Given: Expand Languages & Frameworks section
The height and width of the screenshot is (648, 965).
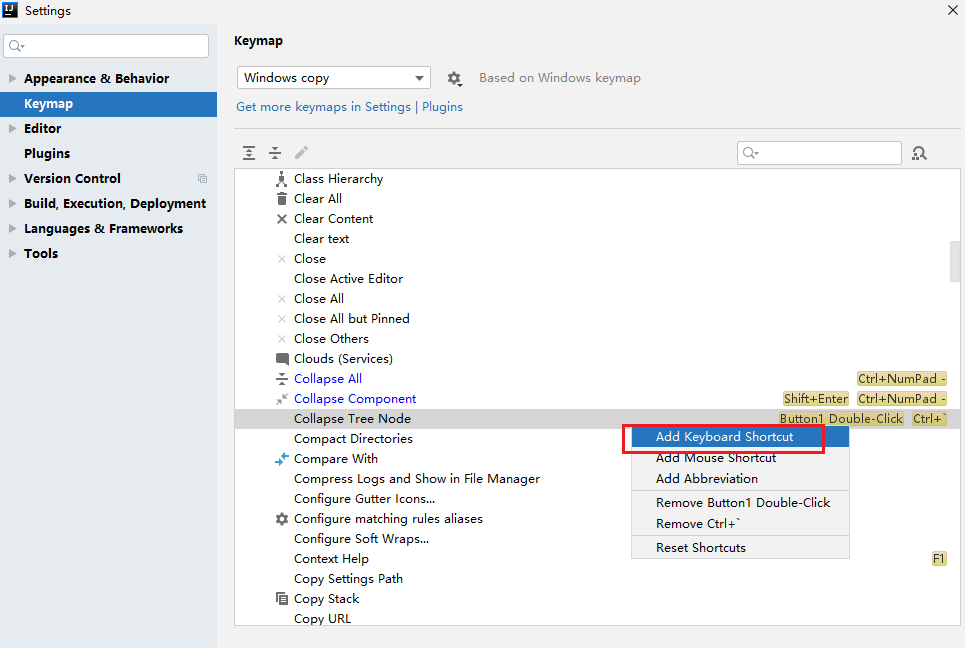Looking at the screenshot, I should point(12,228).
